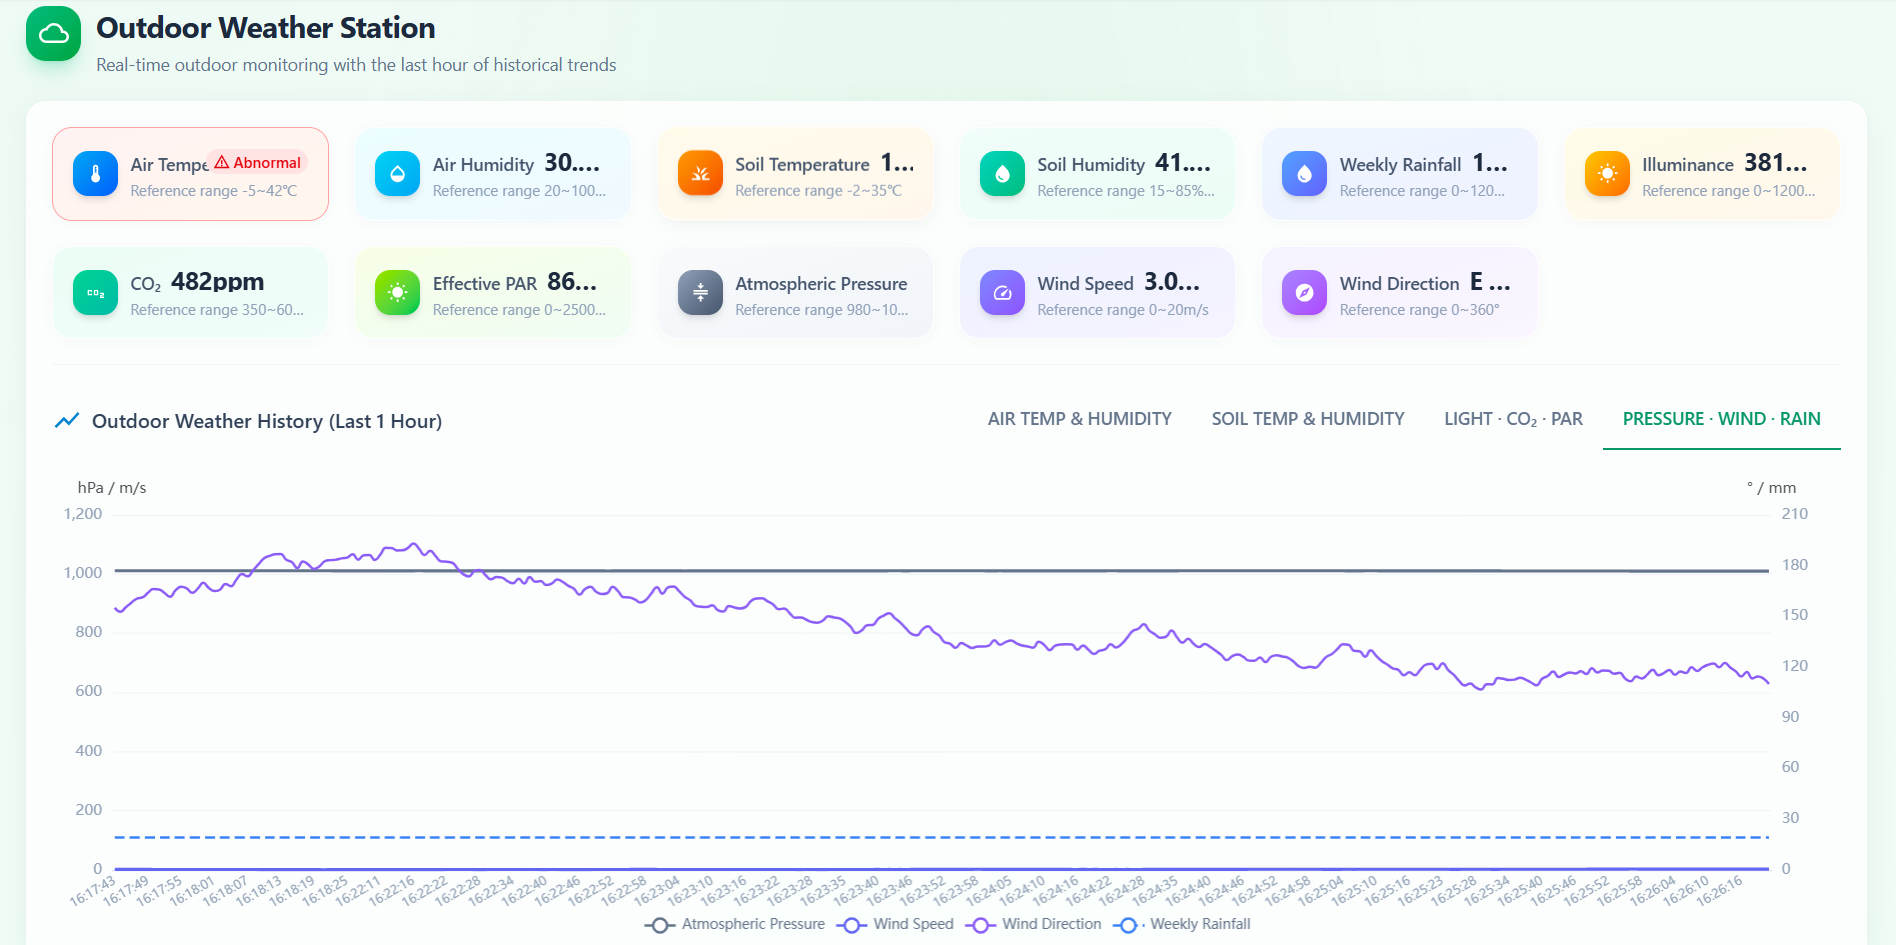
Task: Click the Wind Direction compass icon
Action: 1304,293
